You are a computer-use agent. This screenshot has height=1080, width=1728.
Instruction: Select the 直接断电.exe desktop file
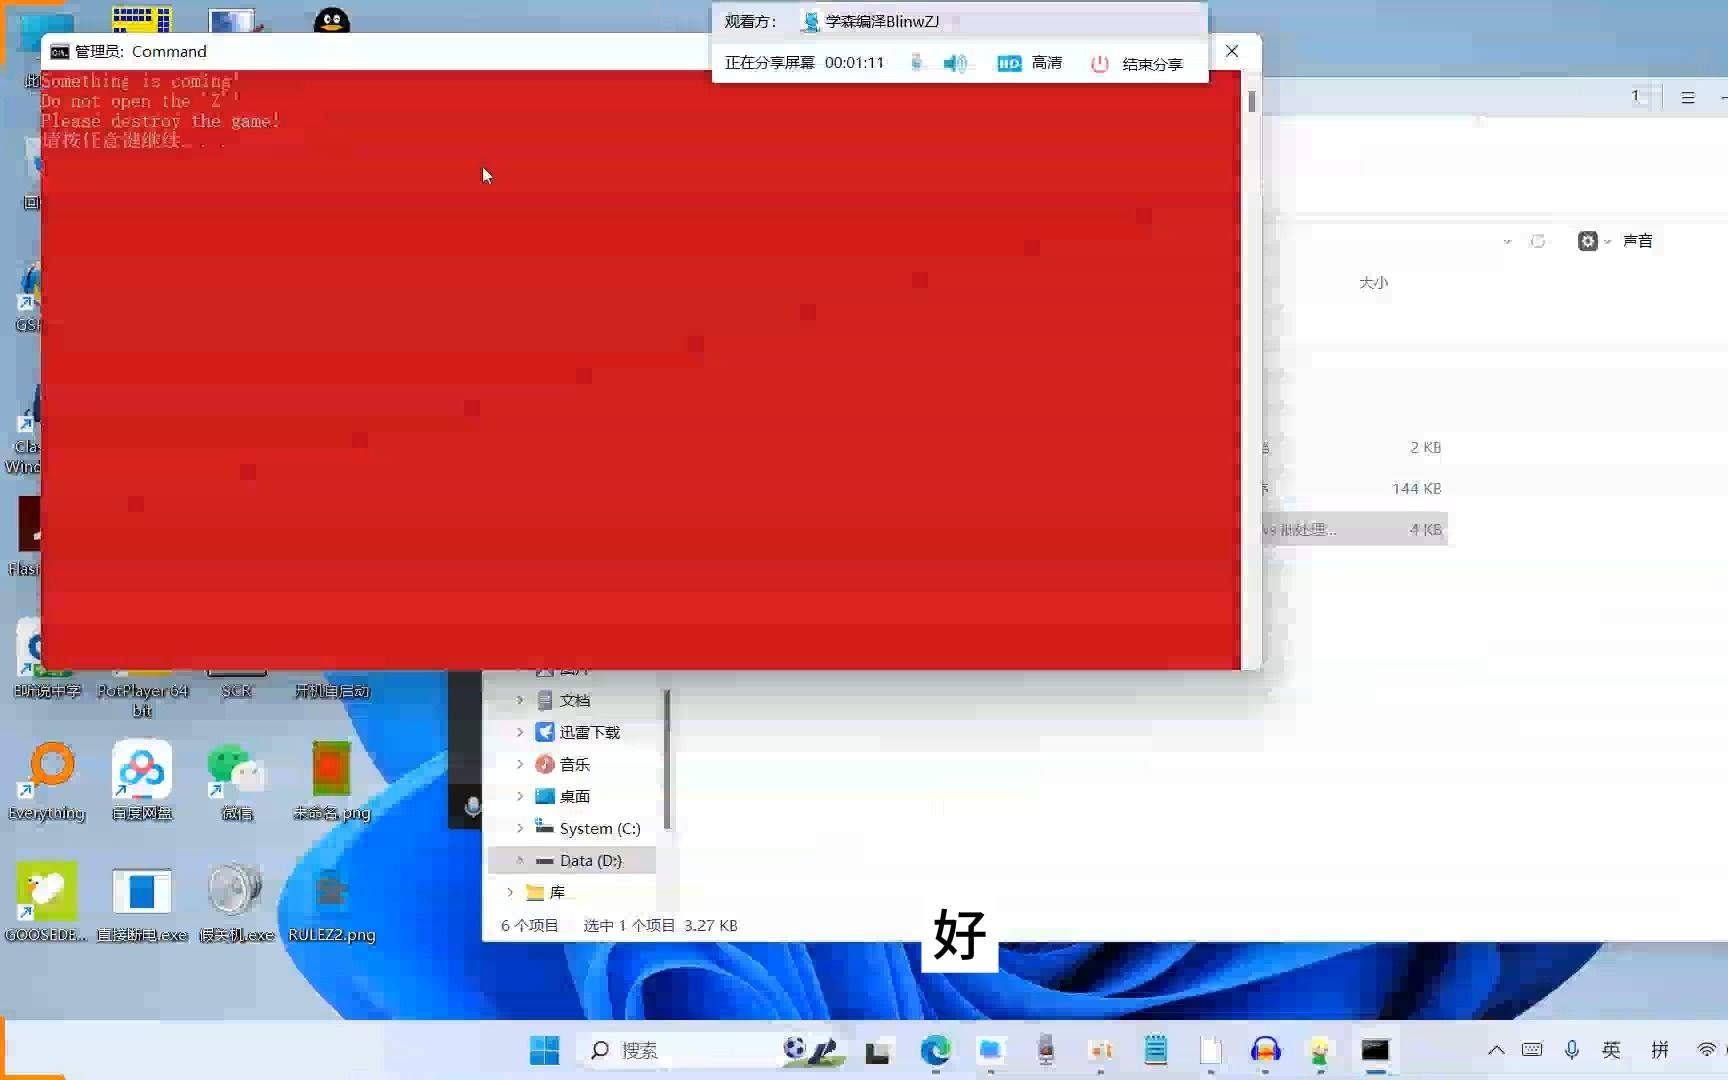coord(142,903)
